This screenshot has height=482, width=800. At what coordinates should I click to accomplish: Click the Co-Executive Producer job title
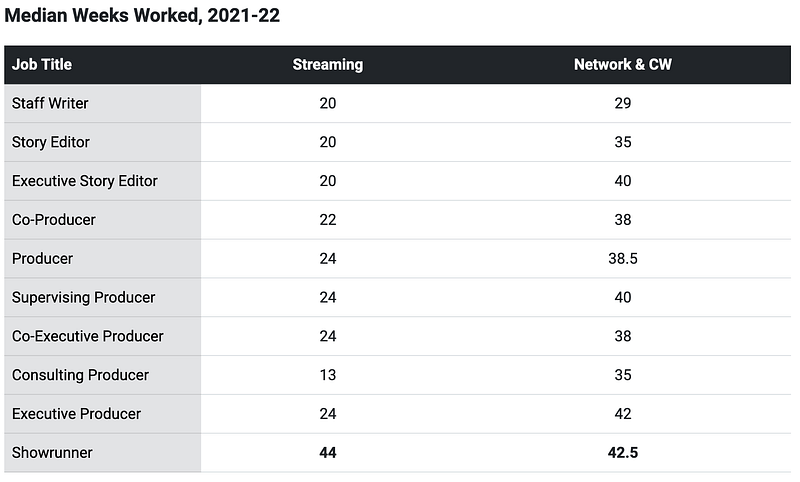pyautogui.click(x=88, y=336)
